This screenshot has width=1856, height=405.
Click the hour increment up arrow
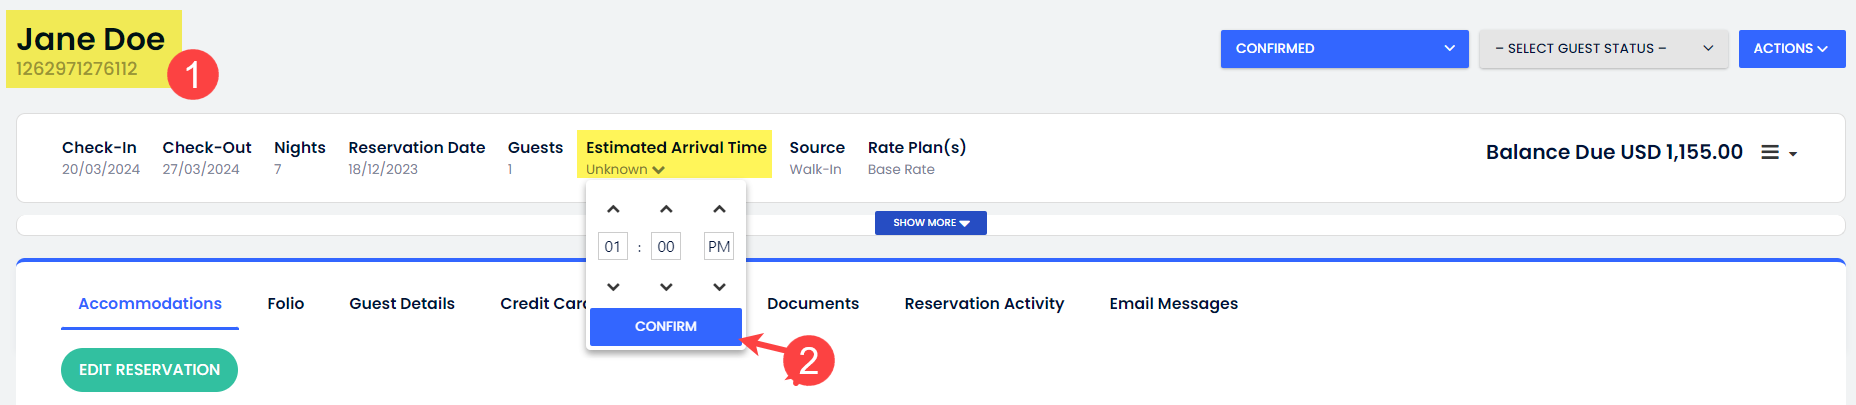(x=613, y=209)
